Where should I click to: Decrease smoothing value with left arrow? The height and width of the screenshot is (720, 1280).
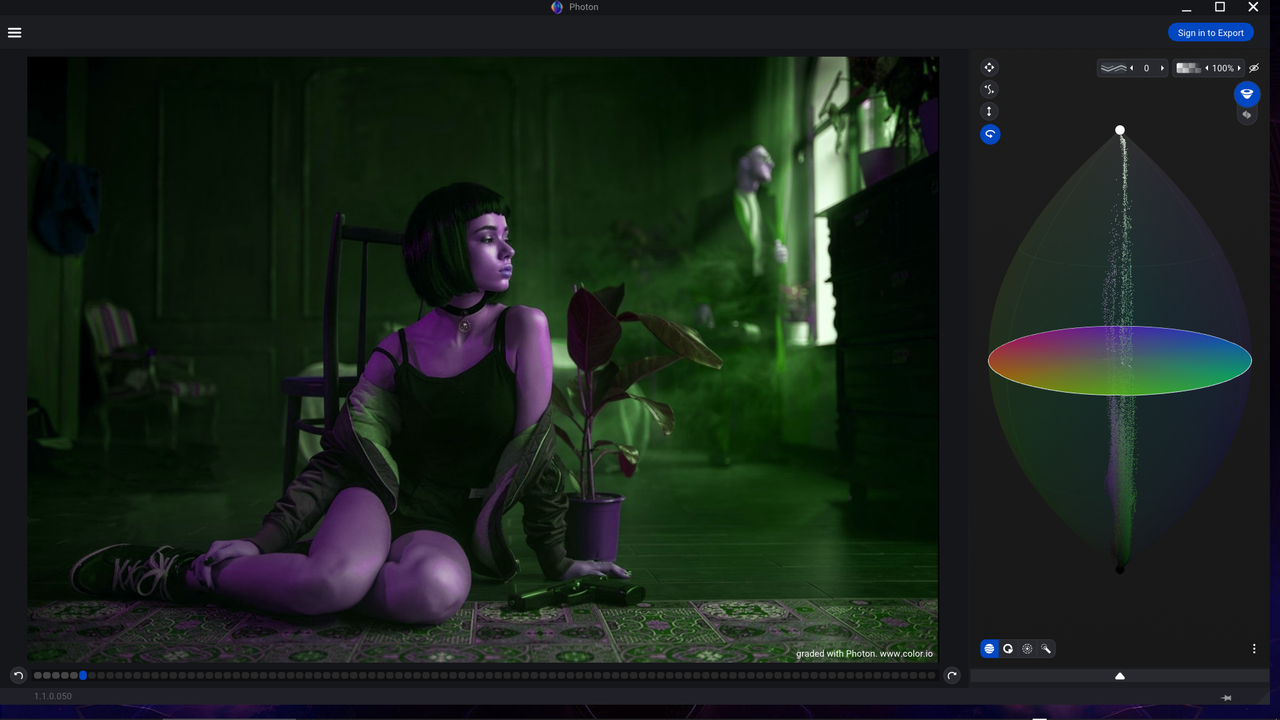(1132, 68)
